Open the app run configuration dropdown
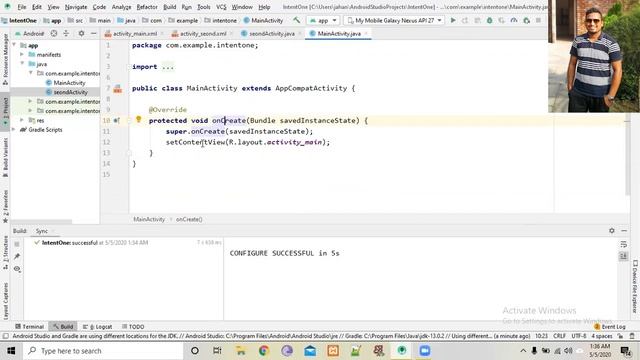The image size is (640, 360). pyautogui.click(x=323, y=20)
